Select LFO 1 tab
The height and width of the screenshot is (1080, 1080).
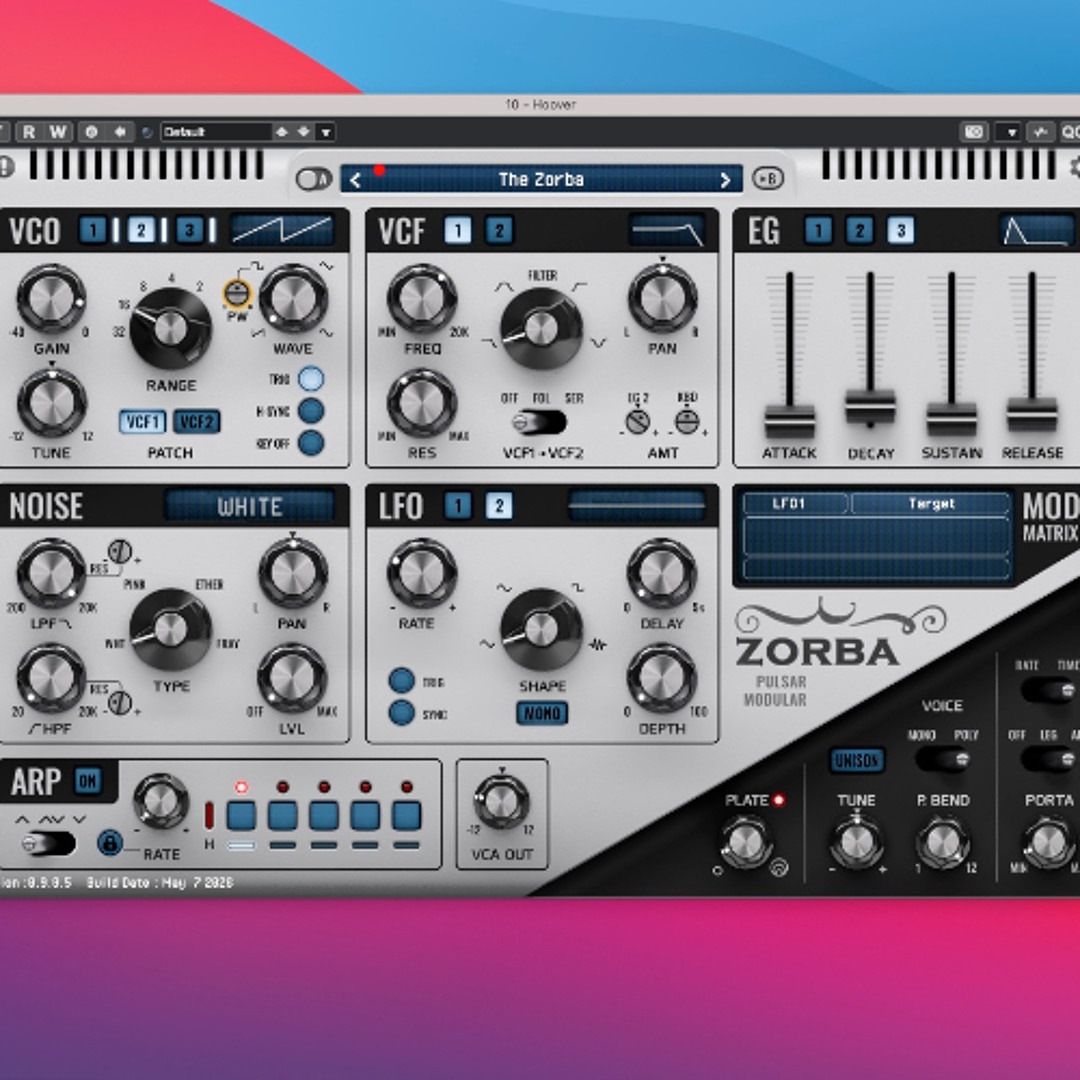pos(457,506)
